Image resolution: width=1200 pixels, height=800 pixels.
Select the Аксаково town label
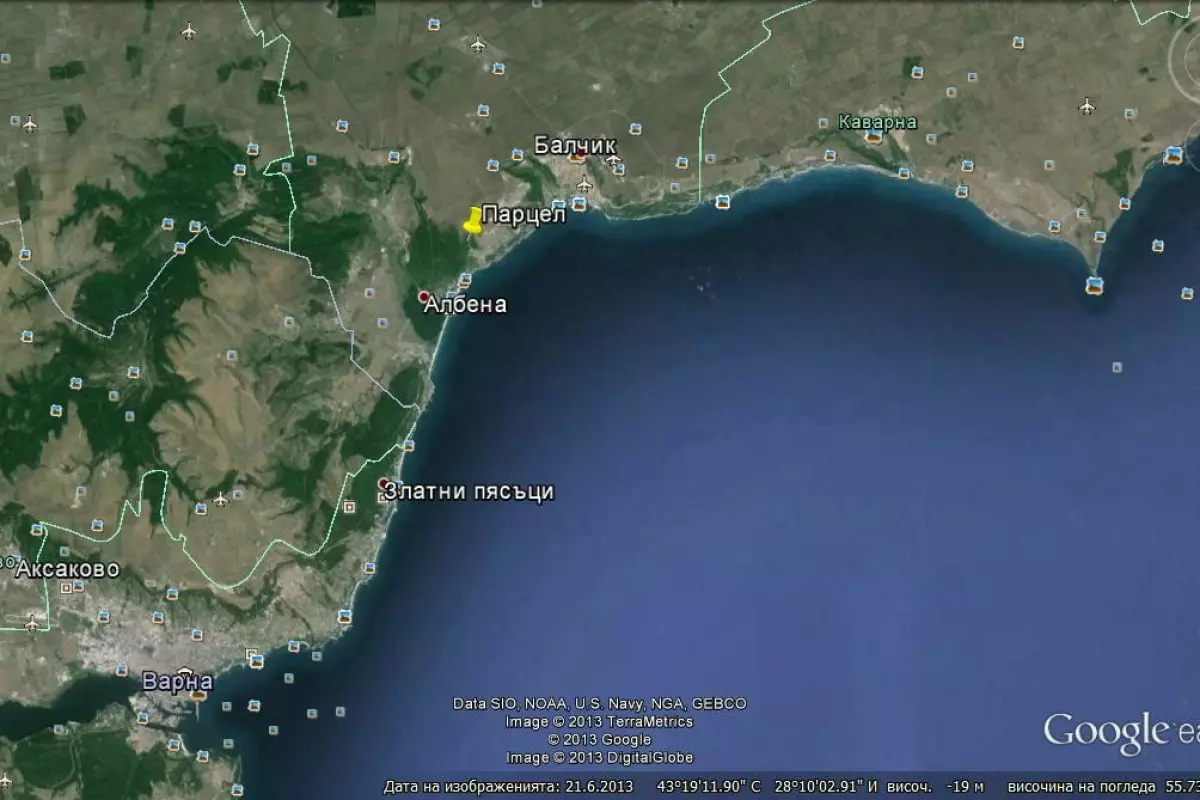pyautogui.click(x=67, y=569)
